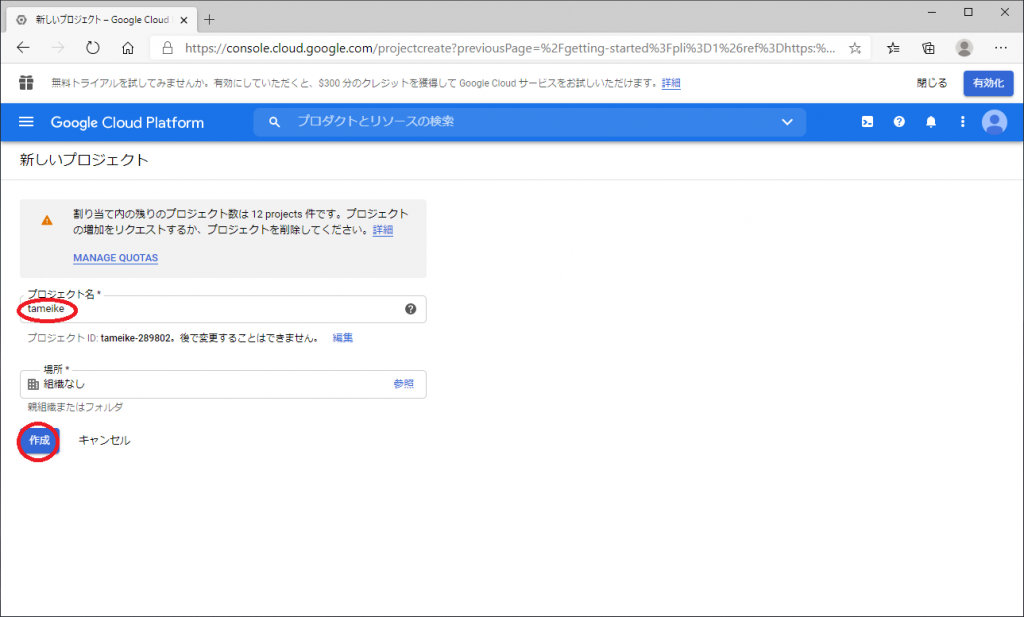Expand the search bar dropdown arrow
The image size is (1024, 617).
coord(787,122)
